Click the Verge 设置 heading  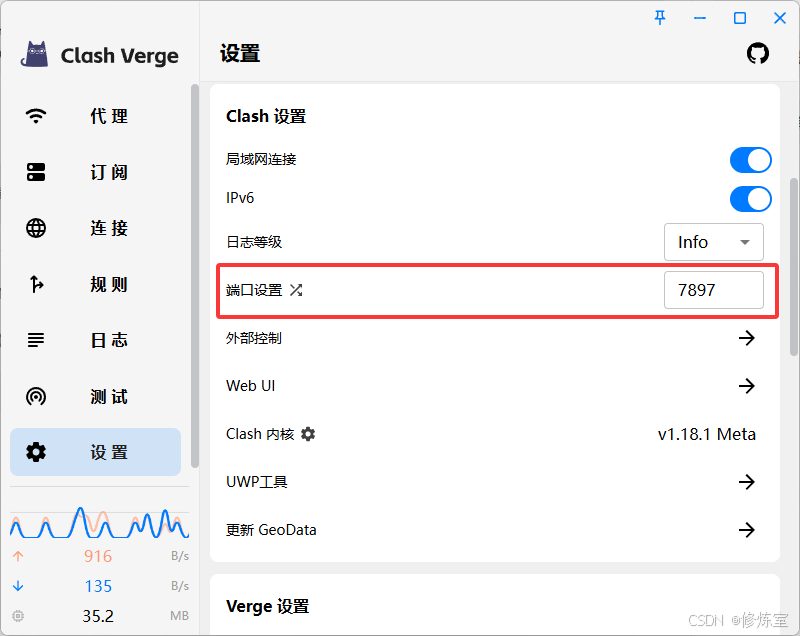(267, 606)
